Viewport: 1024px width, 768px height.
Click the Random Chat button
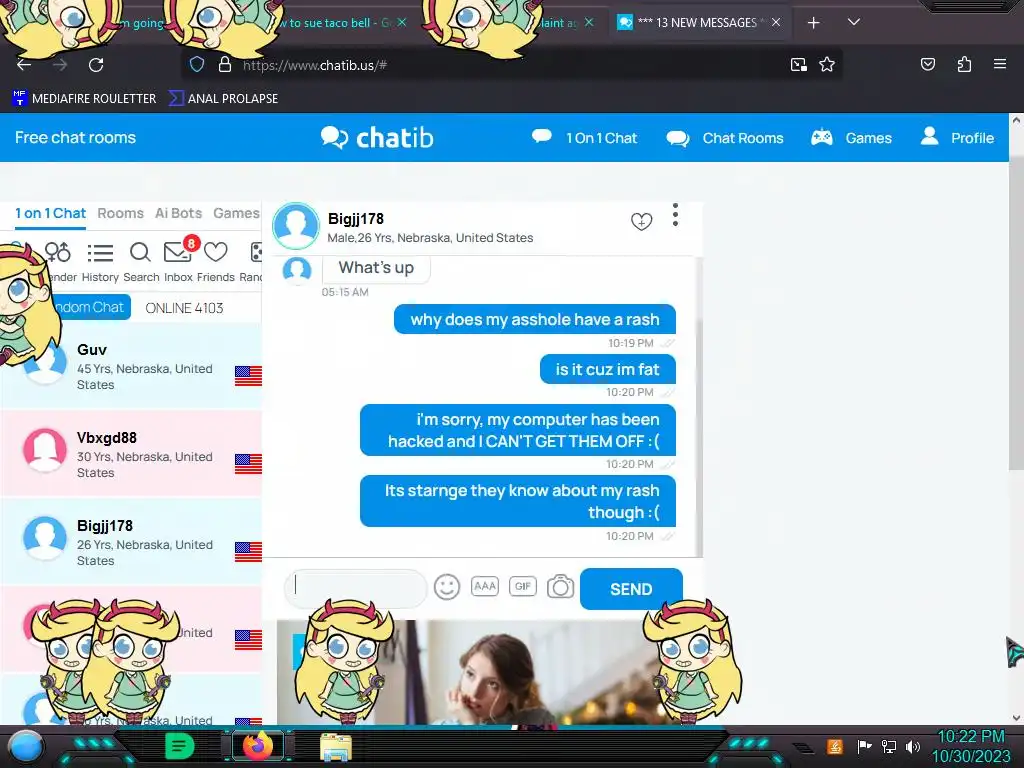[89, 307]
